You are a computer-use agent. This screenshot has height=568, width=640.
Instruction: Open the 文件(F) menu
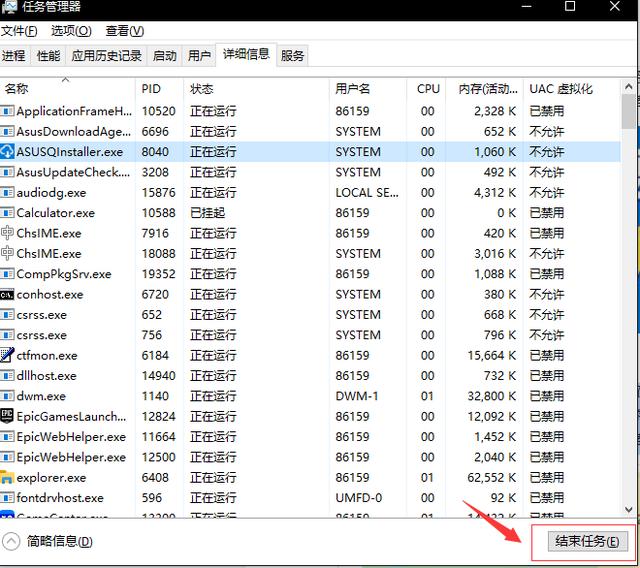(19, 31)
